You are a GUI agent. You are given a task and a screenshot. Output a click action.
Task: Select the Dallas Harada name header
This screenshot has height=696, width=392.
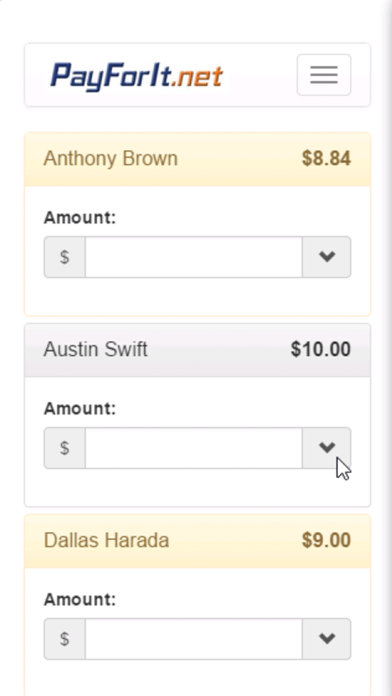(x=107, y=540)
